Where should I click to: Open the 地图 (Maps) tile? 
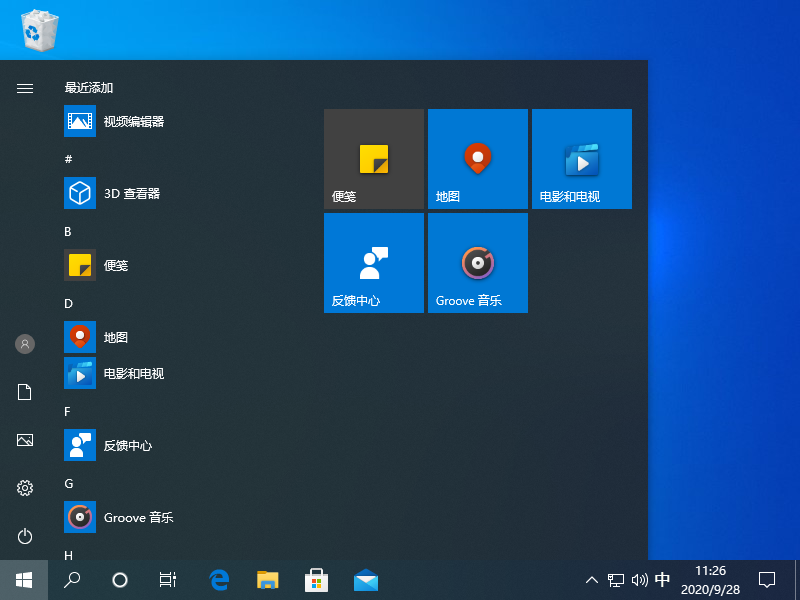tap(477, 158)
